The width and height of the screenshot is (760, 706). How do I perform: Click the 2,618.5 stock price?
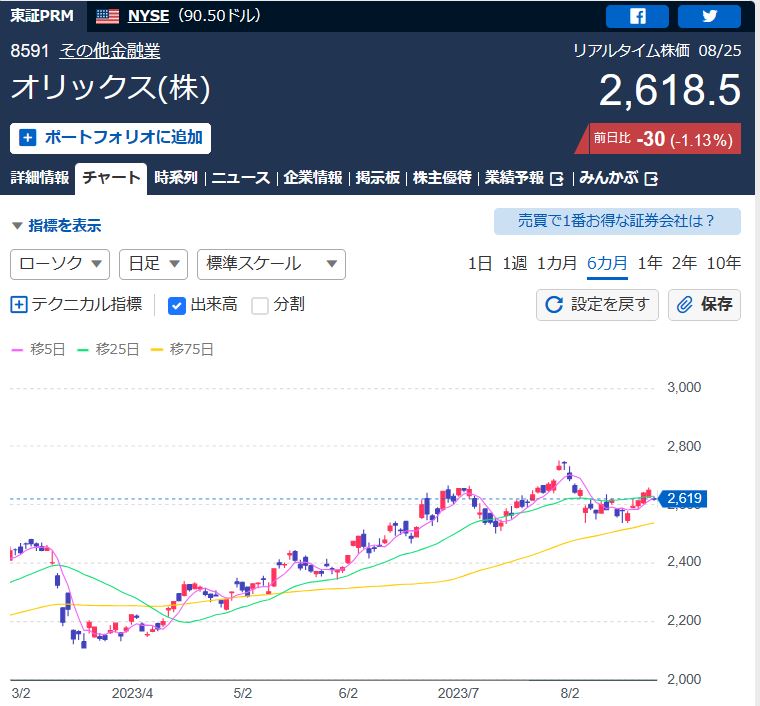(x=670, y=90)
